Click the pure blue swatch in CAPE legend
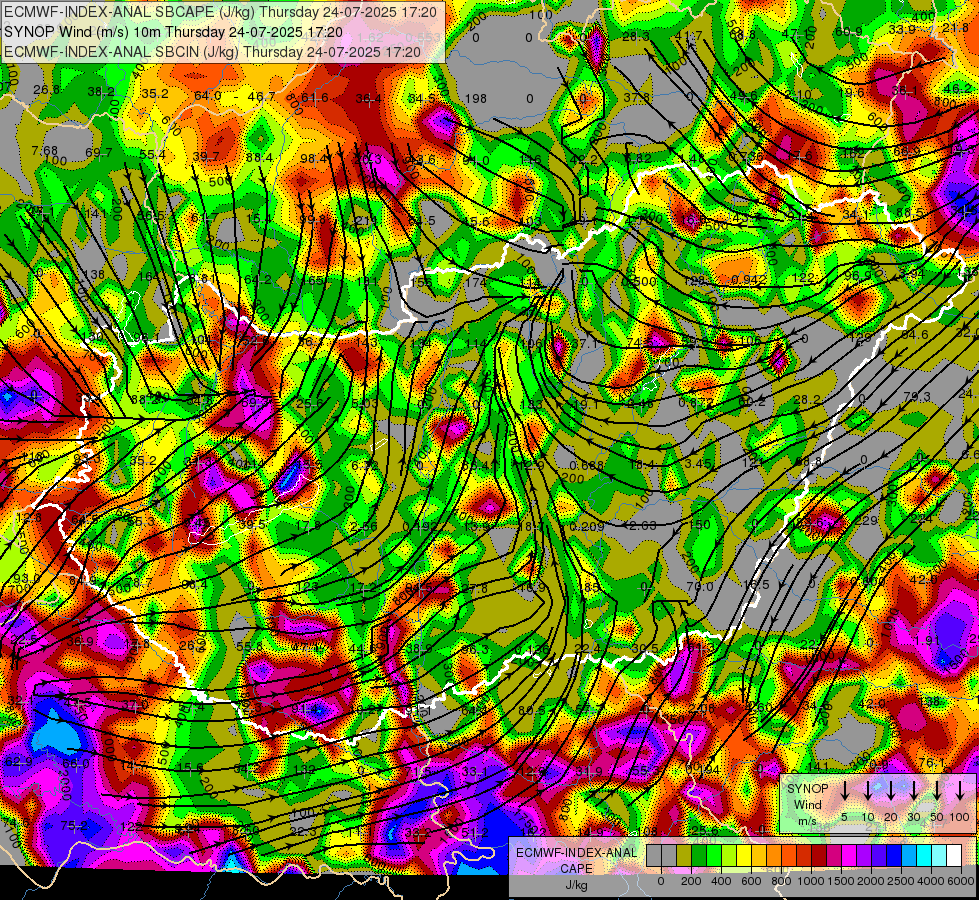This screenshot has height=900, width=979. click(x=895, y=855)
